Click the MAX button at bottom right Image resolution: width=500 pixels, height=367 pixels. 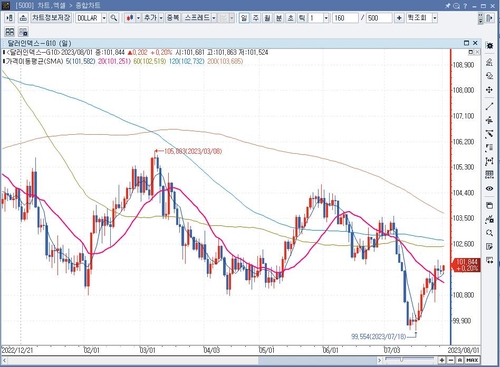coord(472,360)
